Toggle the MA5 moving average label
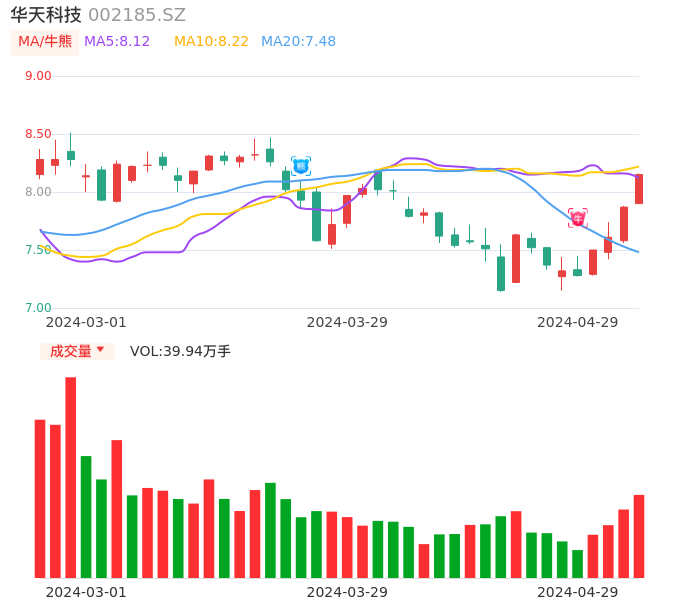686x606 pixels. pyautogui.click(x=117, y=42)
